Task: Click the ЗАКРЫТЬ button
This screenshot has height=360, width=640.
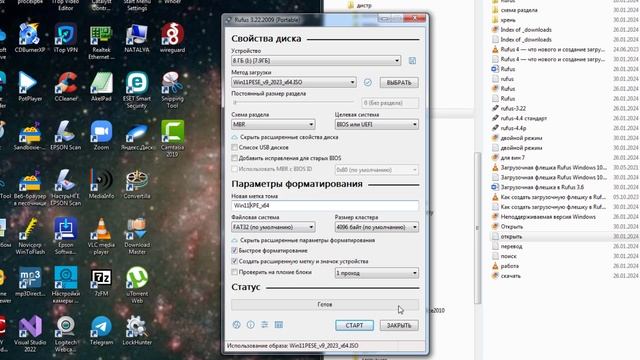Action: [399, 325]
